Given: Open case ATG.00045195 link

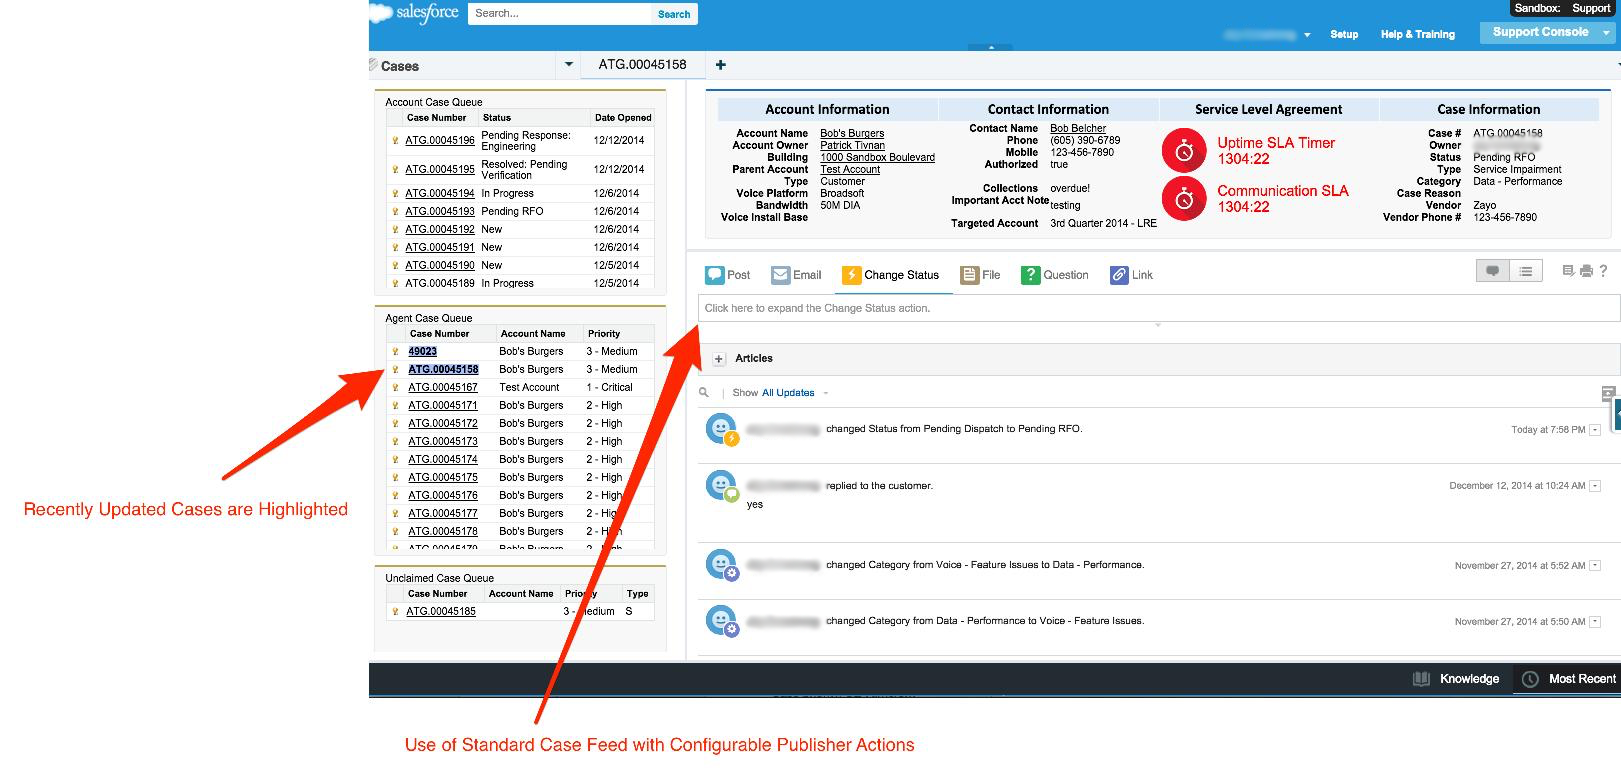Looking at the screenshot, I should 440,170.
